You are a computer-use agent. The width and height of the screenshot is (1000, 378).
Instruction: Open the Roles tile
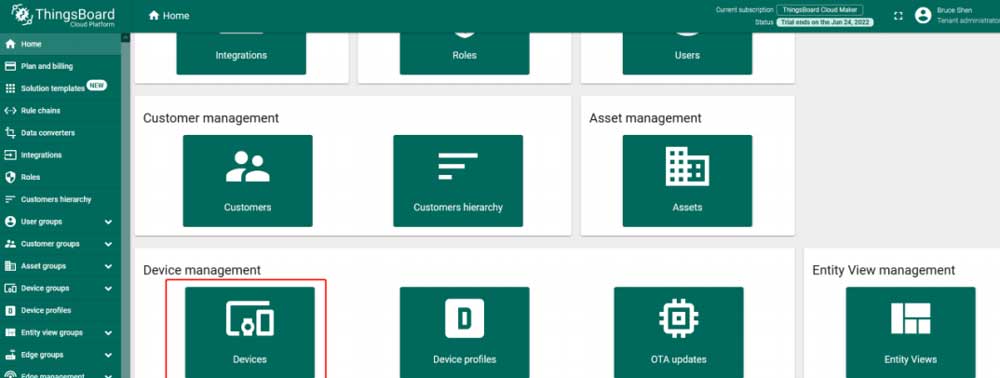(x=464, y=54)
